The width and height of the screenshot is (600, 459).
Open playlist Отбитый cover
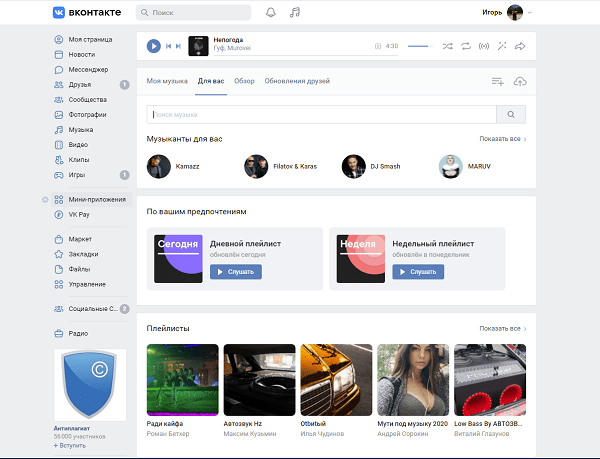pos(336,380)
